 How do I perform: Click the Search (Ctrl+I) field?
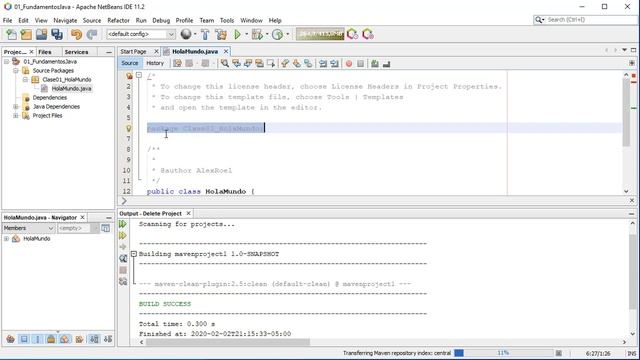pos(586,20)
